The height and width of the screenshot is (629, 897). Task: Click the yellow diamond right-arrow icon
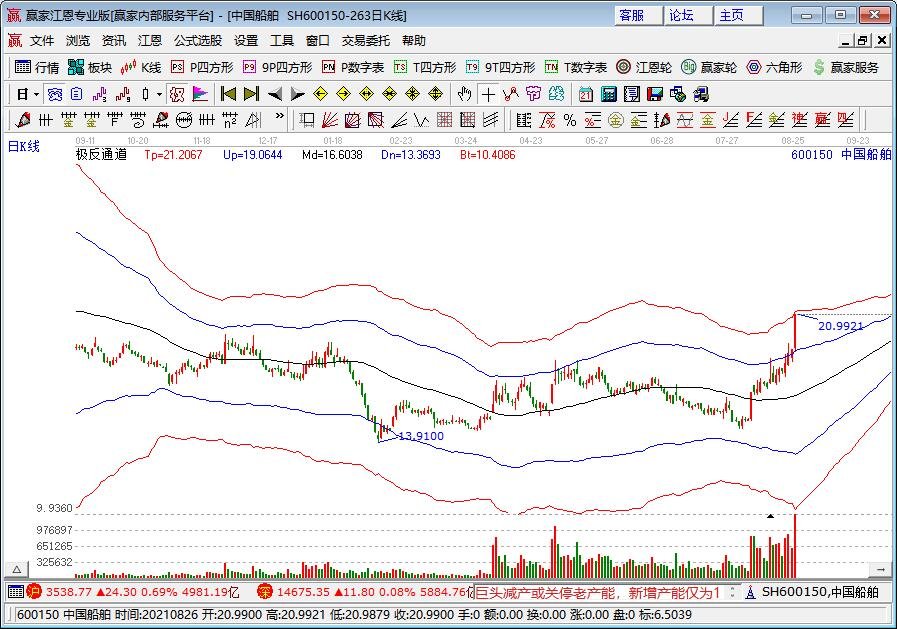pos(343,94)
